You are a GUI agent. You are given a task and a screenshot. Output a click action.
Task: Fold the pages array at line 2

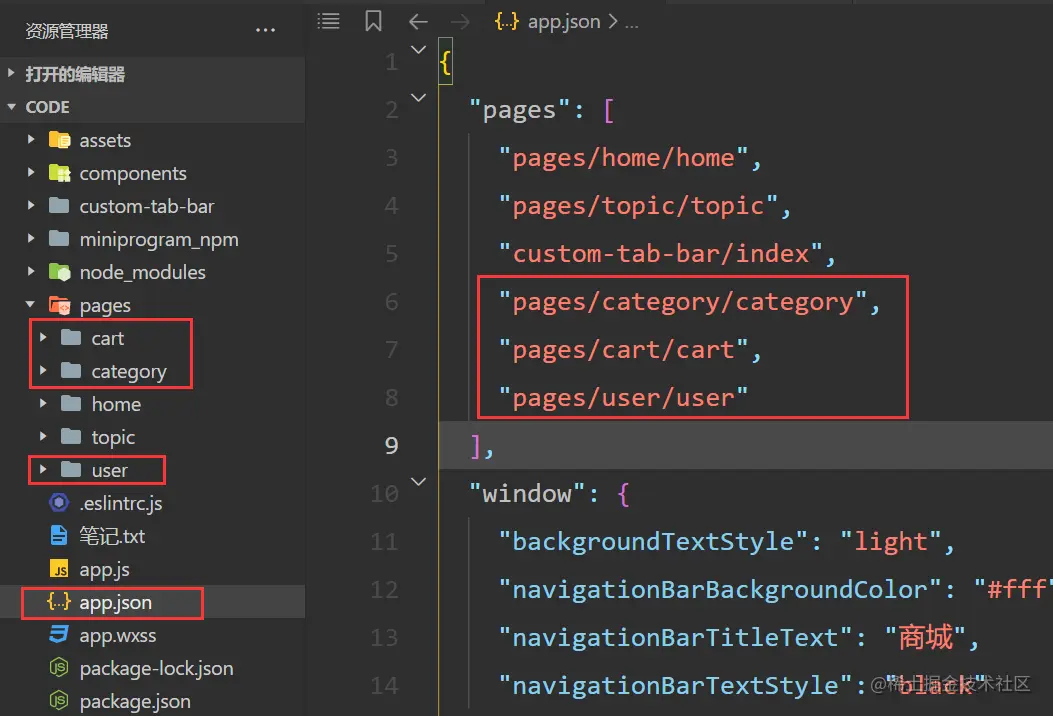tap(418, 98)
